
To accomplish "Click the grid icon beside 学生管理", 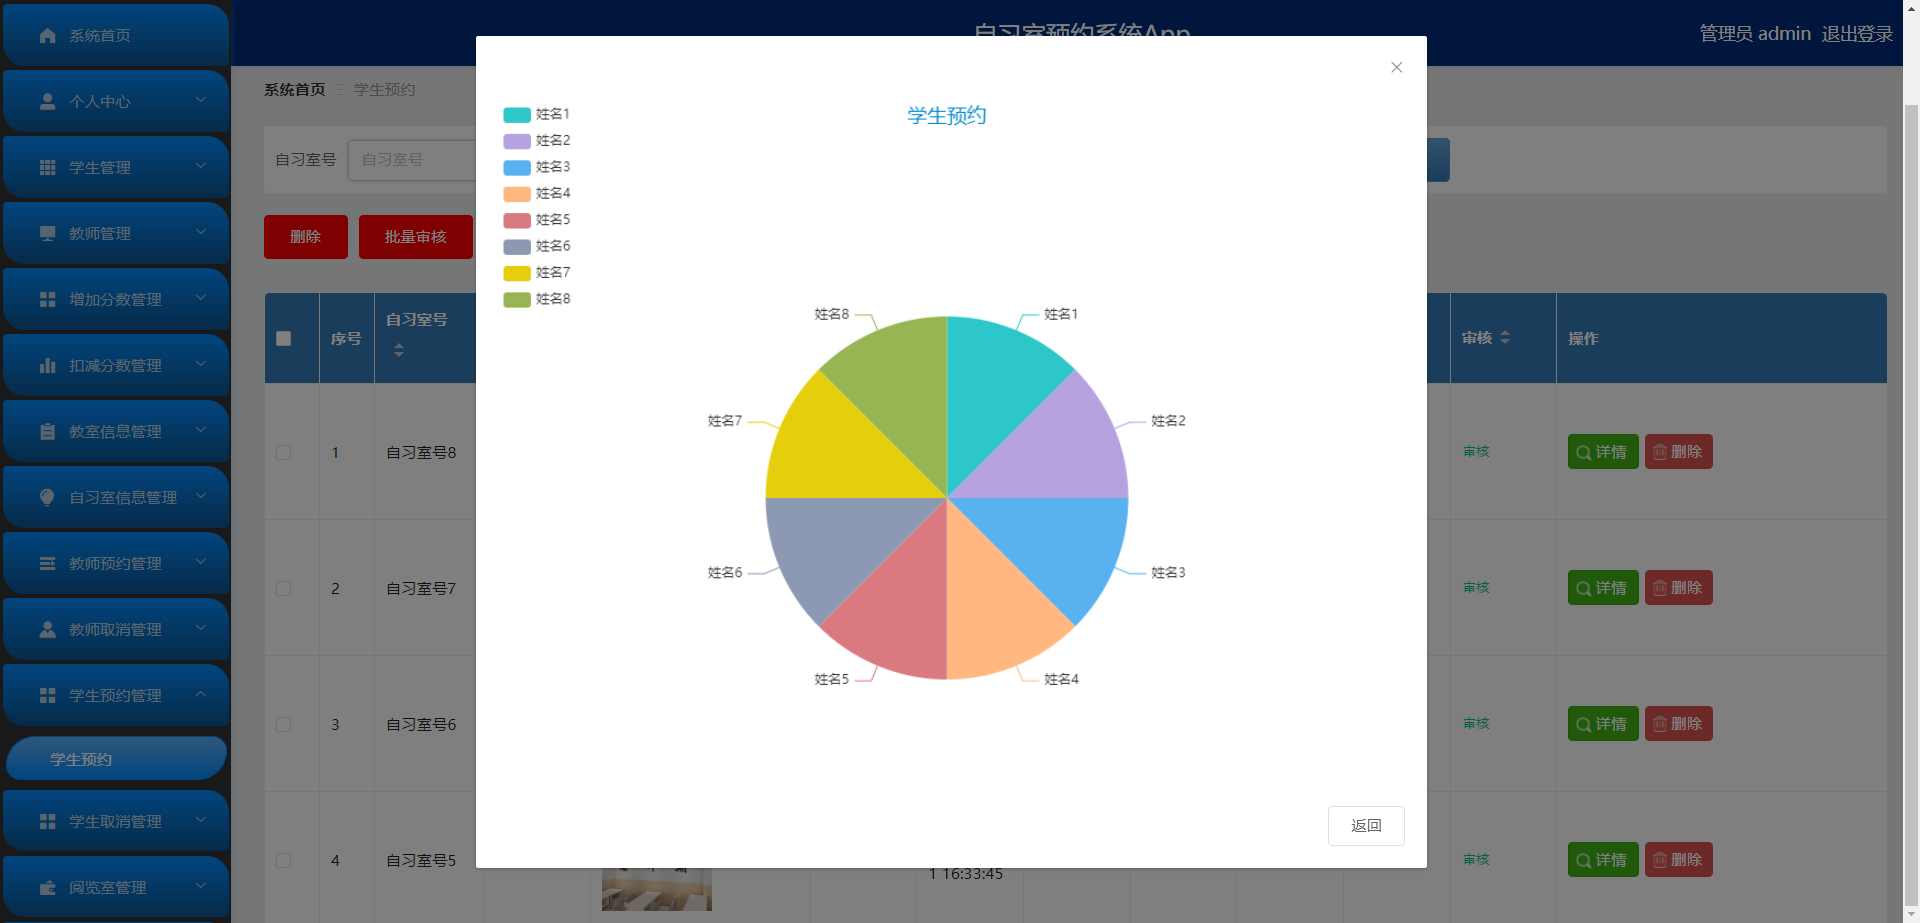I will [47, 167].
